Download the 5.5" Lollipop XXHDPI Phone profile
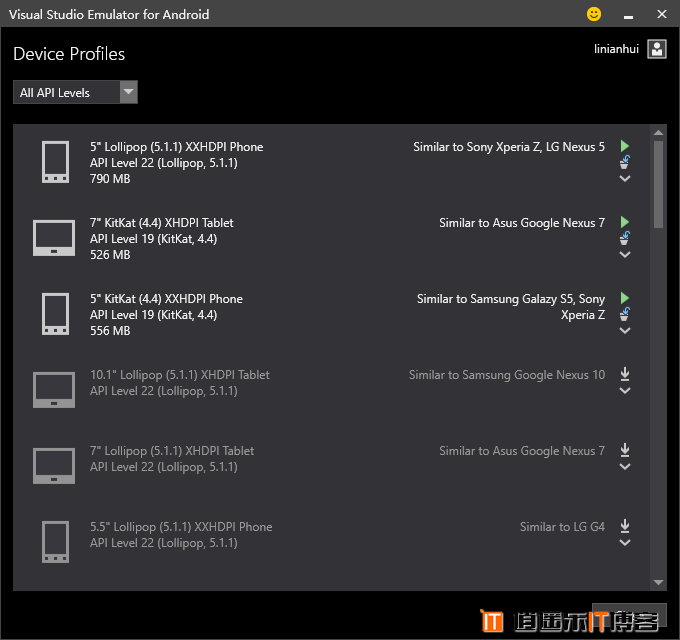 (x=624, y=526)
